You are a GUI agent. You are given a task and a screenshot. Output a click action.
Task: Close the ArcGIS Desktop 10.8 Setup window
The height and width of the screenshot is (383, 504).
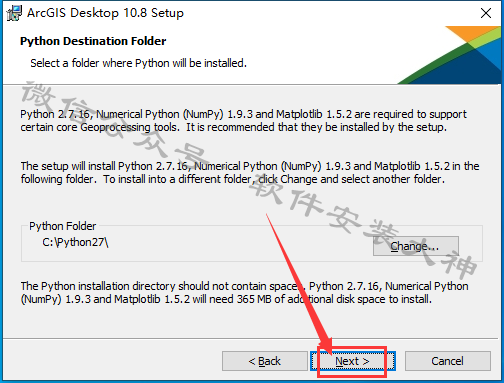tap(486, 13)
